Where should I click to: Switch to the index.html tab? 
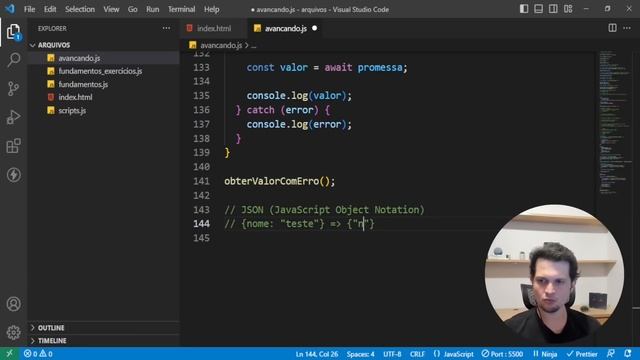coord(213,28)
